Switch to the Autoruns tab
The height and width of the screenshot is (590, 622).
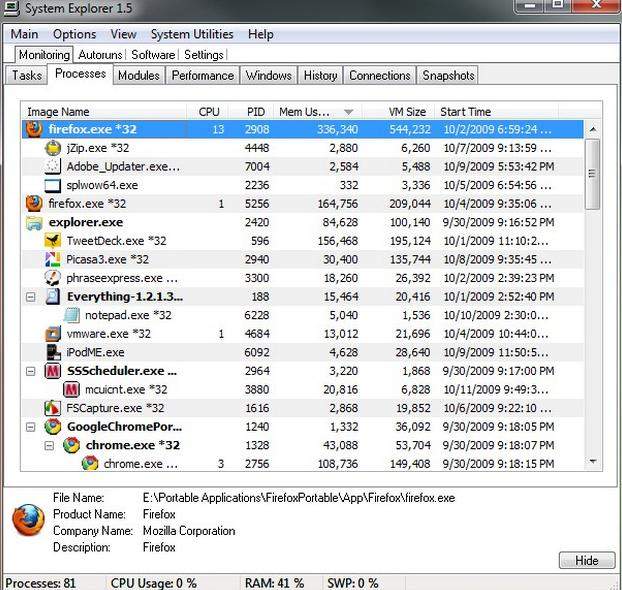pos(100,55)
